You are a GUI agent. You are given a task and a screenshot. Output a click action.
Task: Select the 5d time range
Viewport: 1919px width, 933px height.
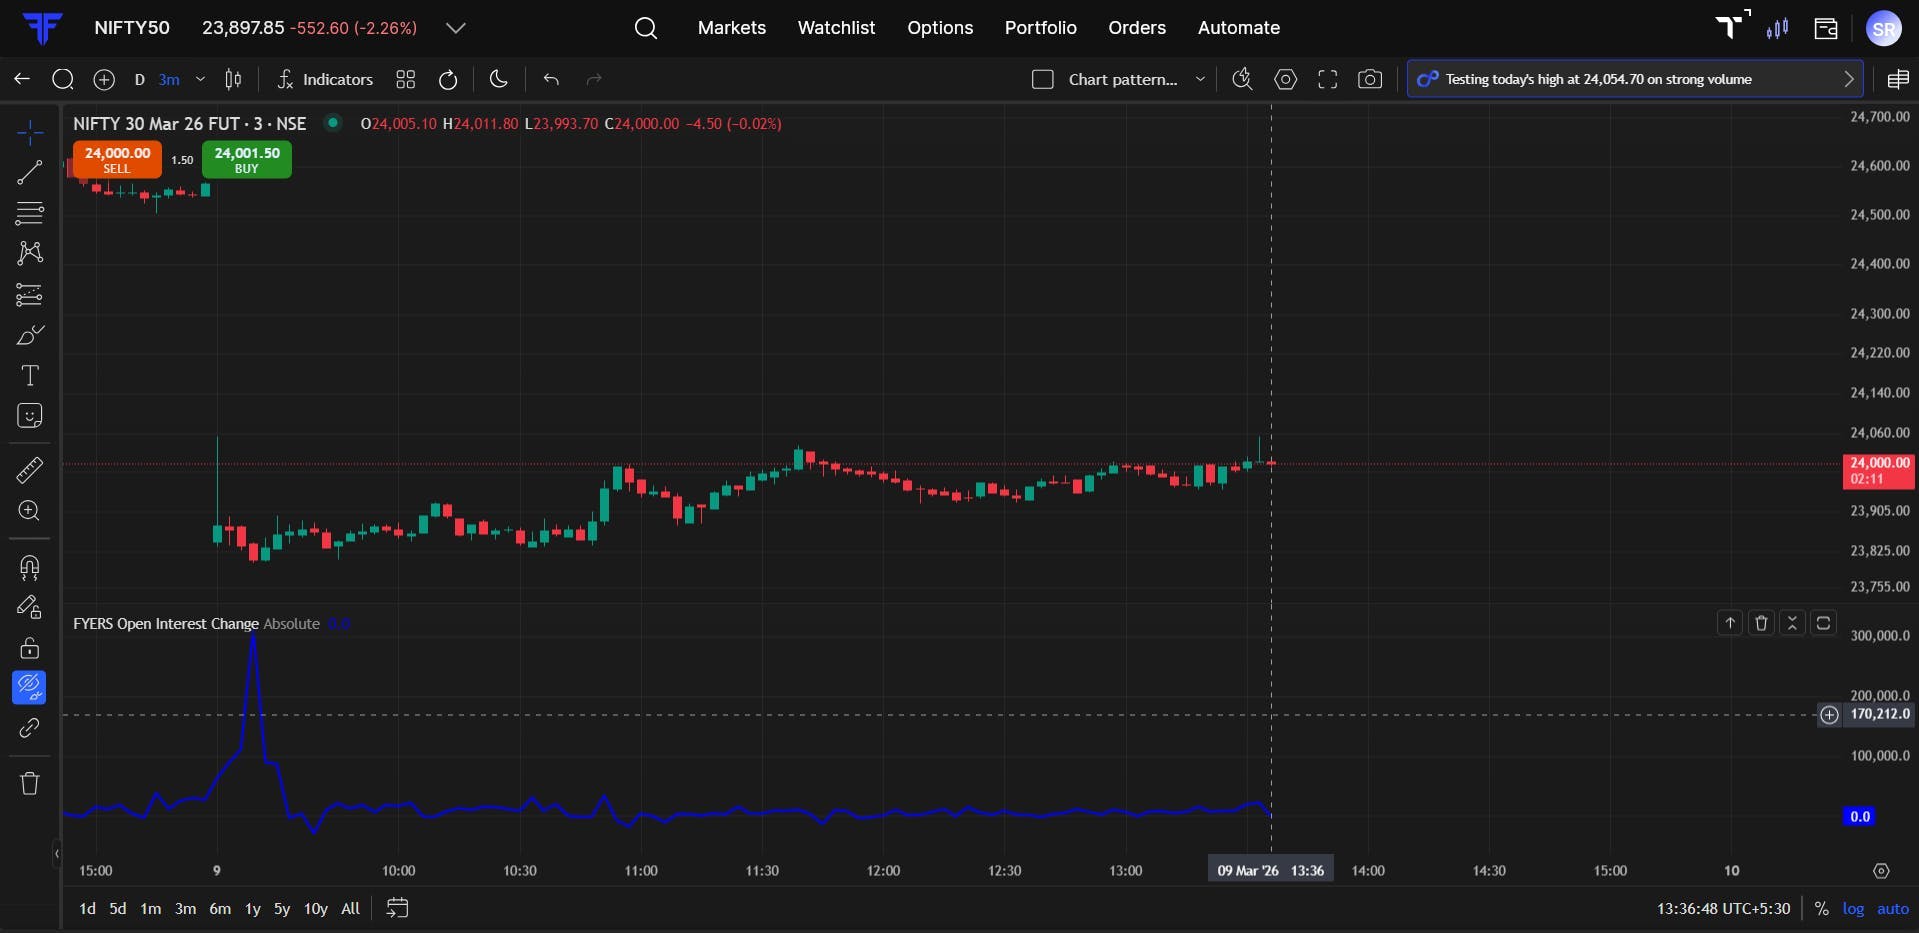[x=118, y=909]
